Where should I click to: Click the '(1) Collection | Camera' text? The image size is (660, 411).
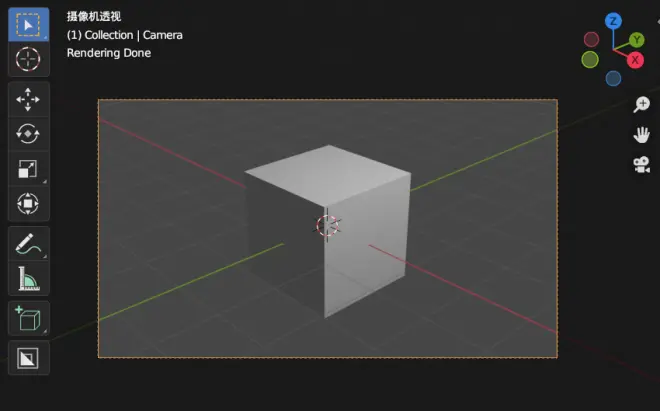[125, 35]
